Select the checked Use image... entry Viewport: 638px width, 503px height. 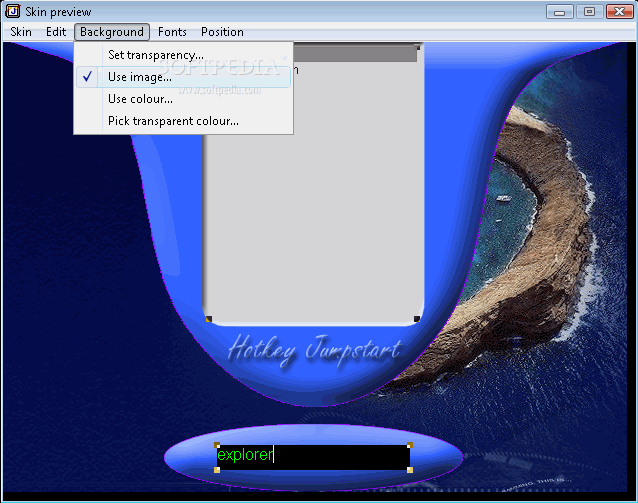183,77
